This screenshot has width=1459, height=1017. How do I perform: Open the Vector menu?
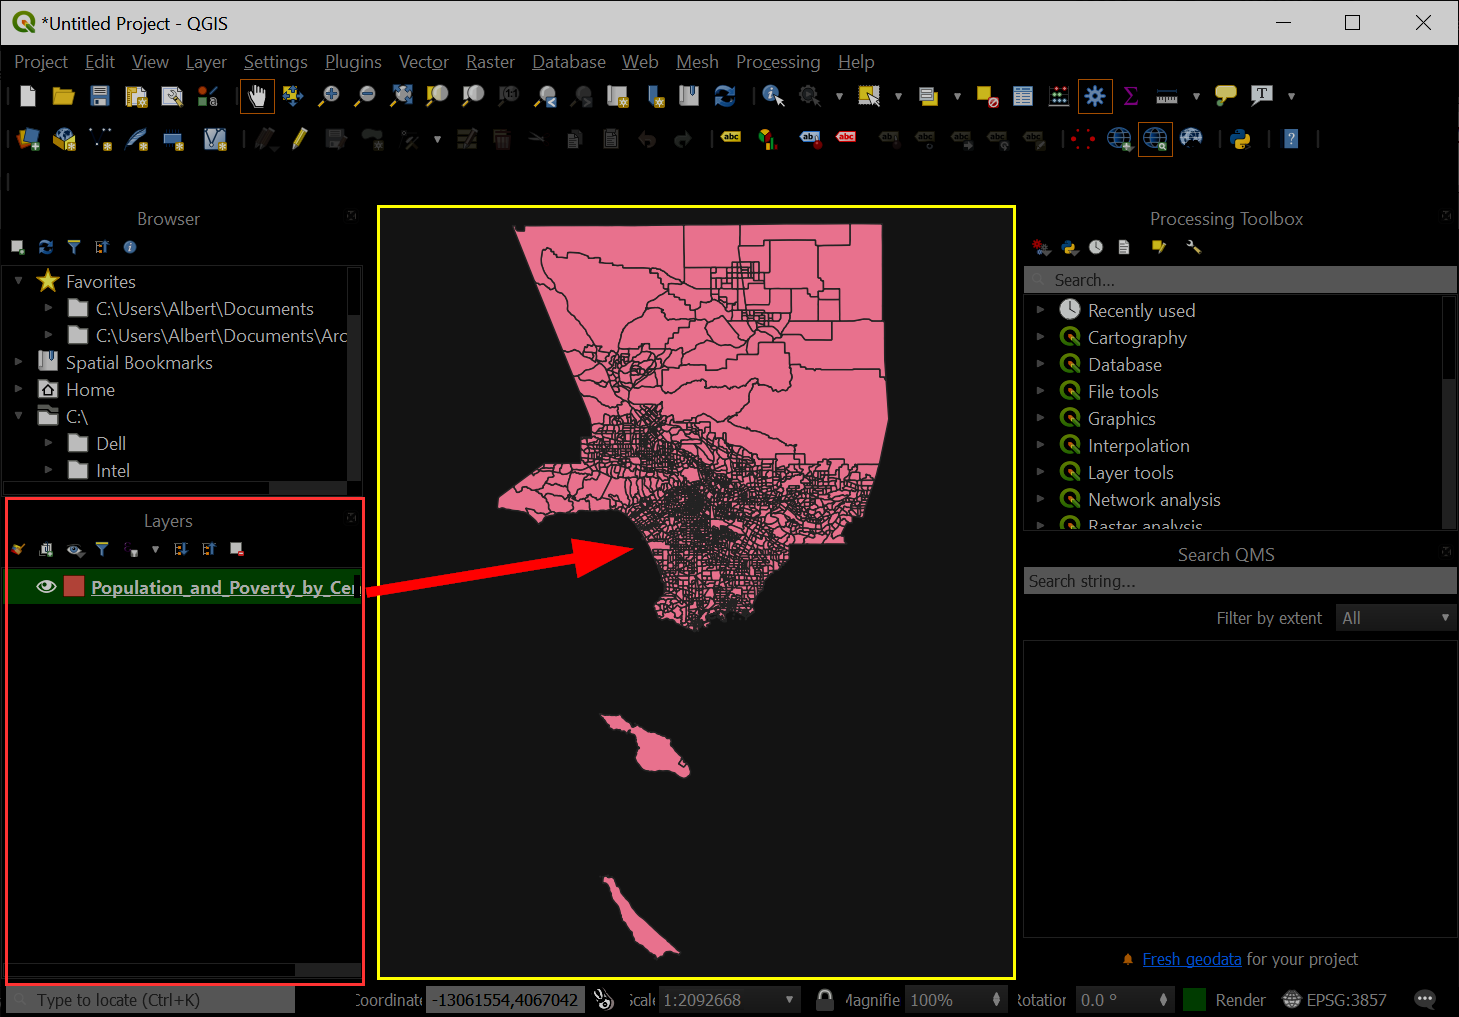tap(423, 62)
